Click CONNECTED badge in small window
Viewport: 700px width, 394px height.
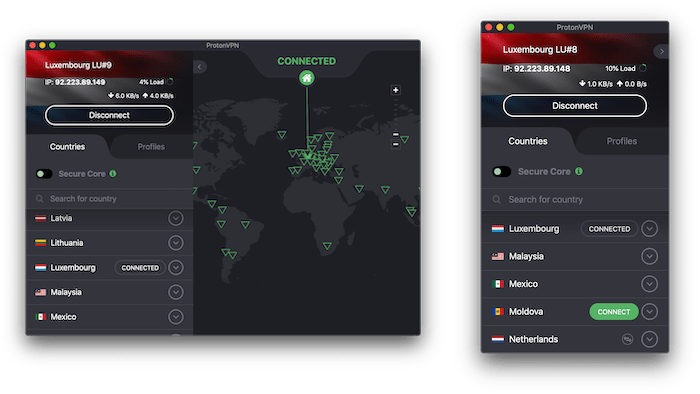[609, 229]
